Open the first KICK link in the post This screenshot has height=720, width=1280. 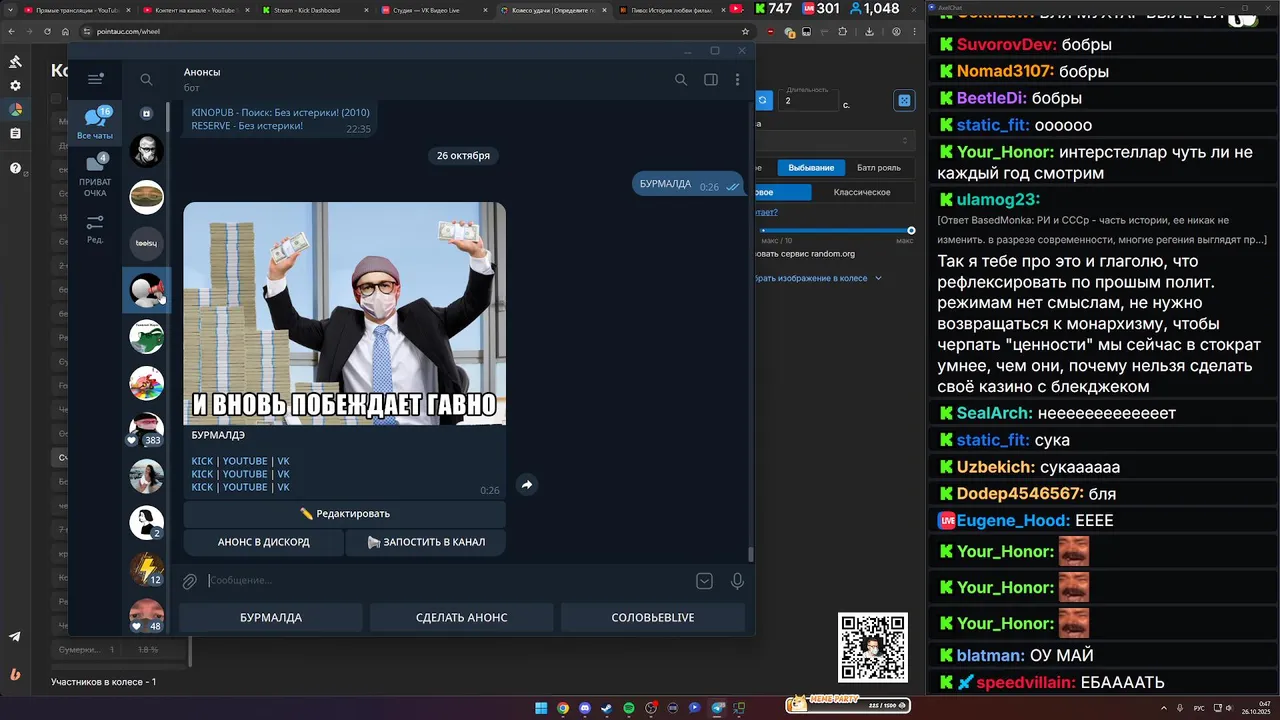point(202,461)
